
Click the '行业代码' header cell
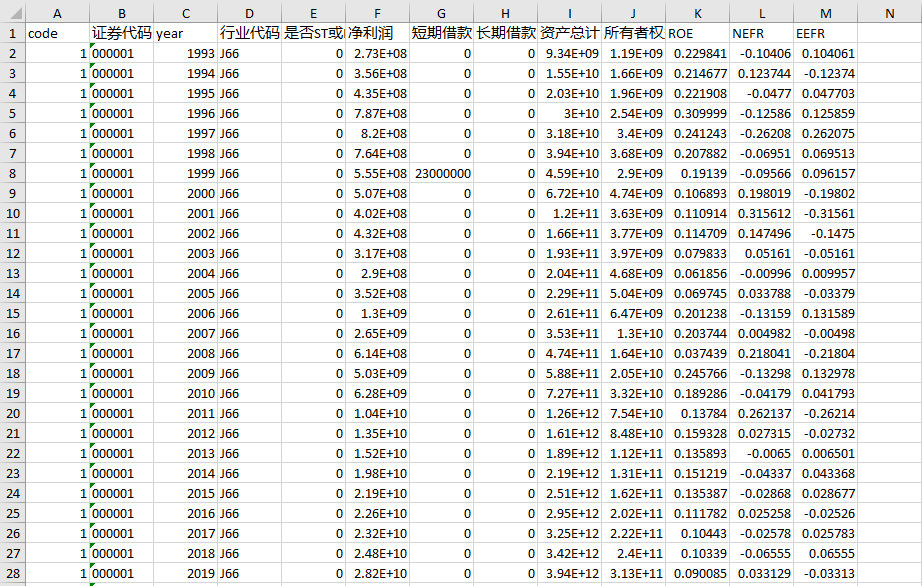pyautogui.click(x=249, y=34)
